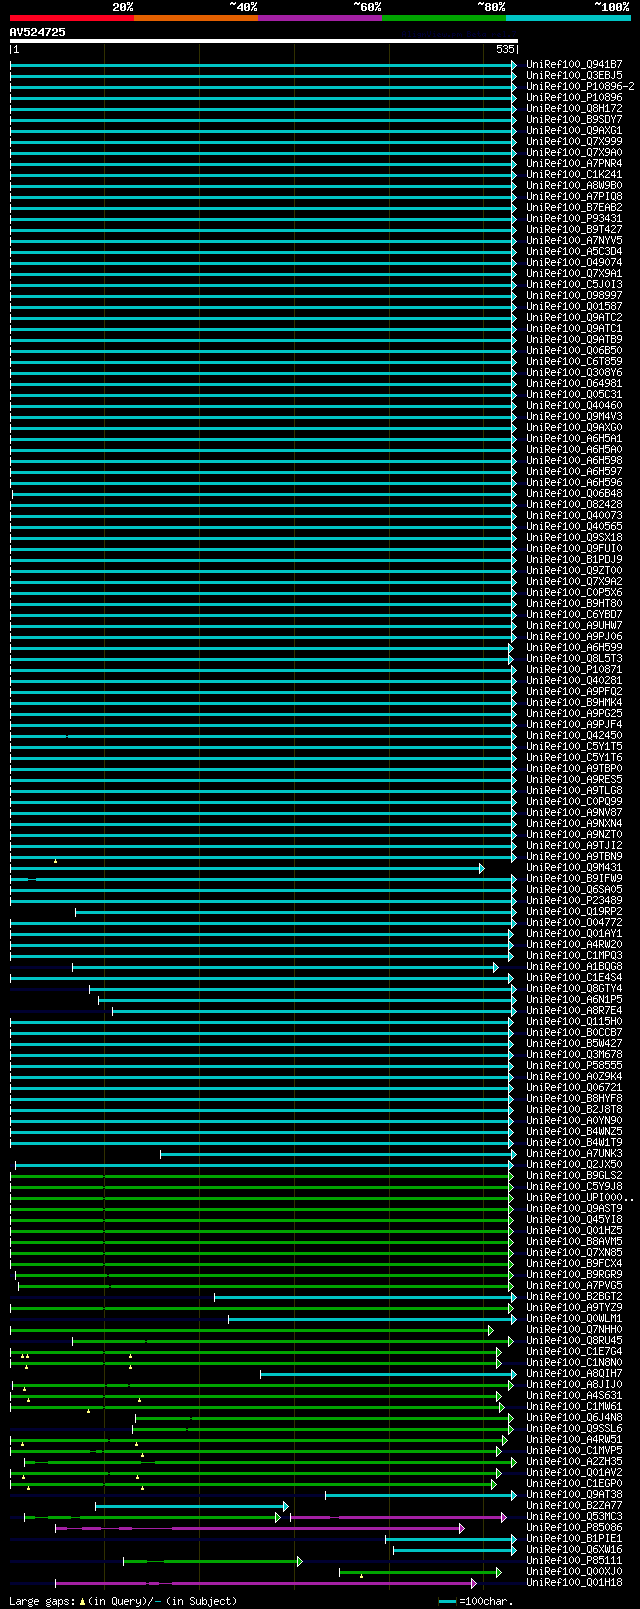Click hit label UniRef100_O82428

(574, 504)
